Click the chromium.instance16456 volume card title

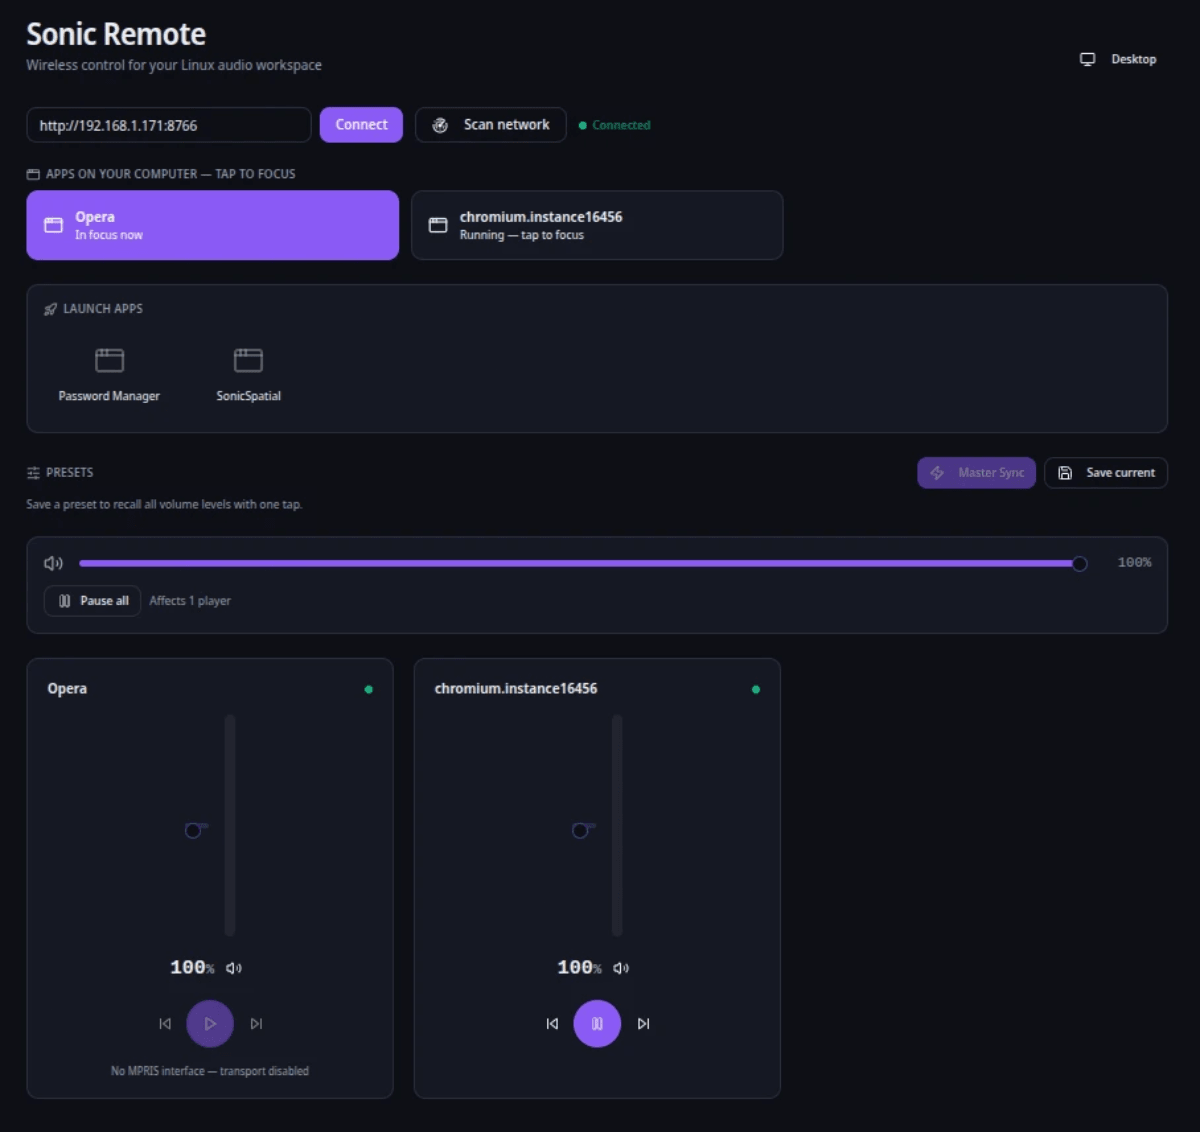click(516, 689)
